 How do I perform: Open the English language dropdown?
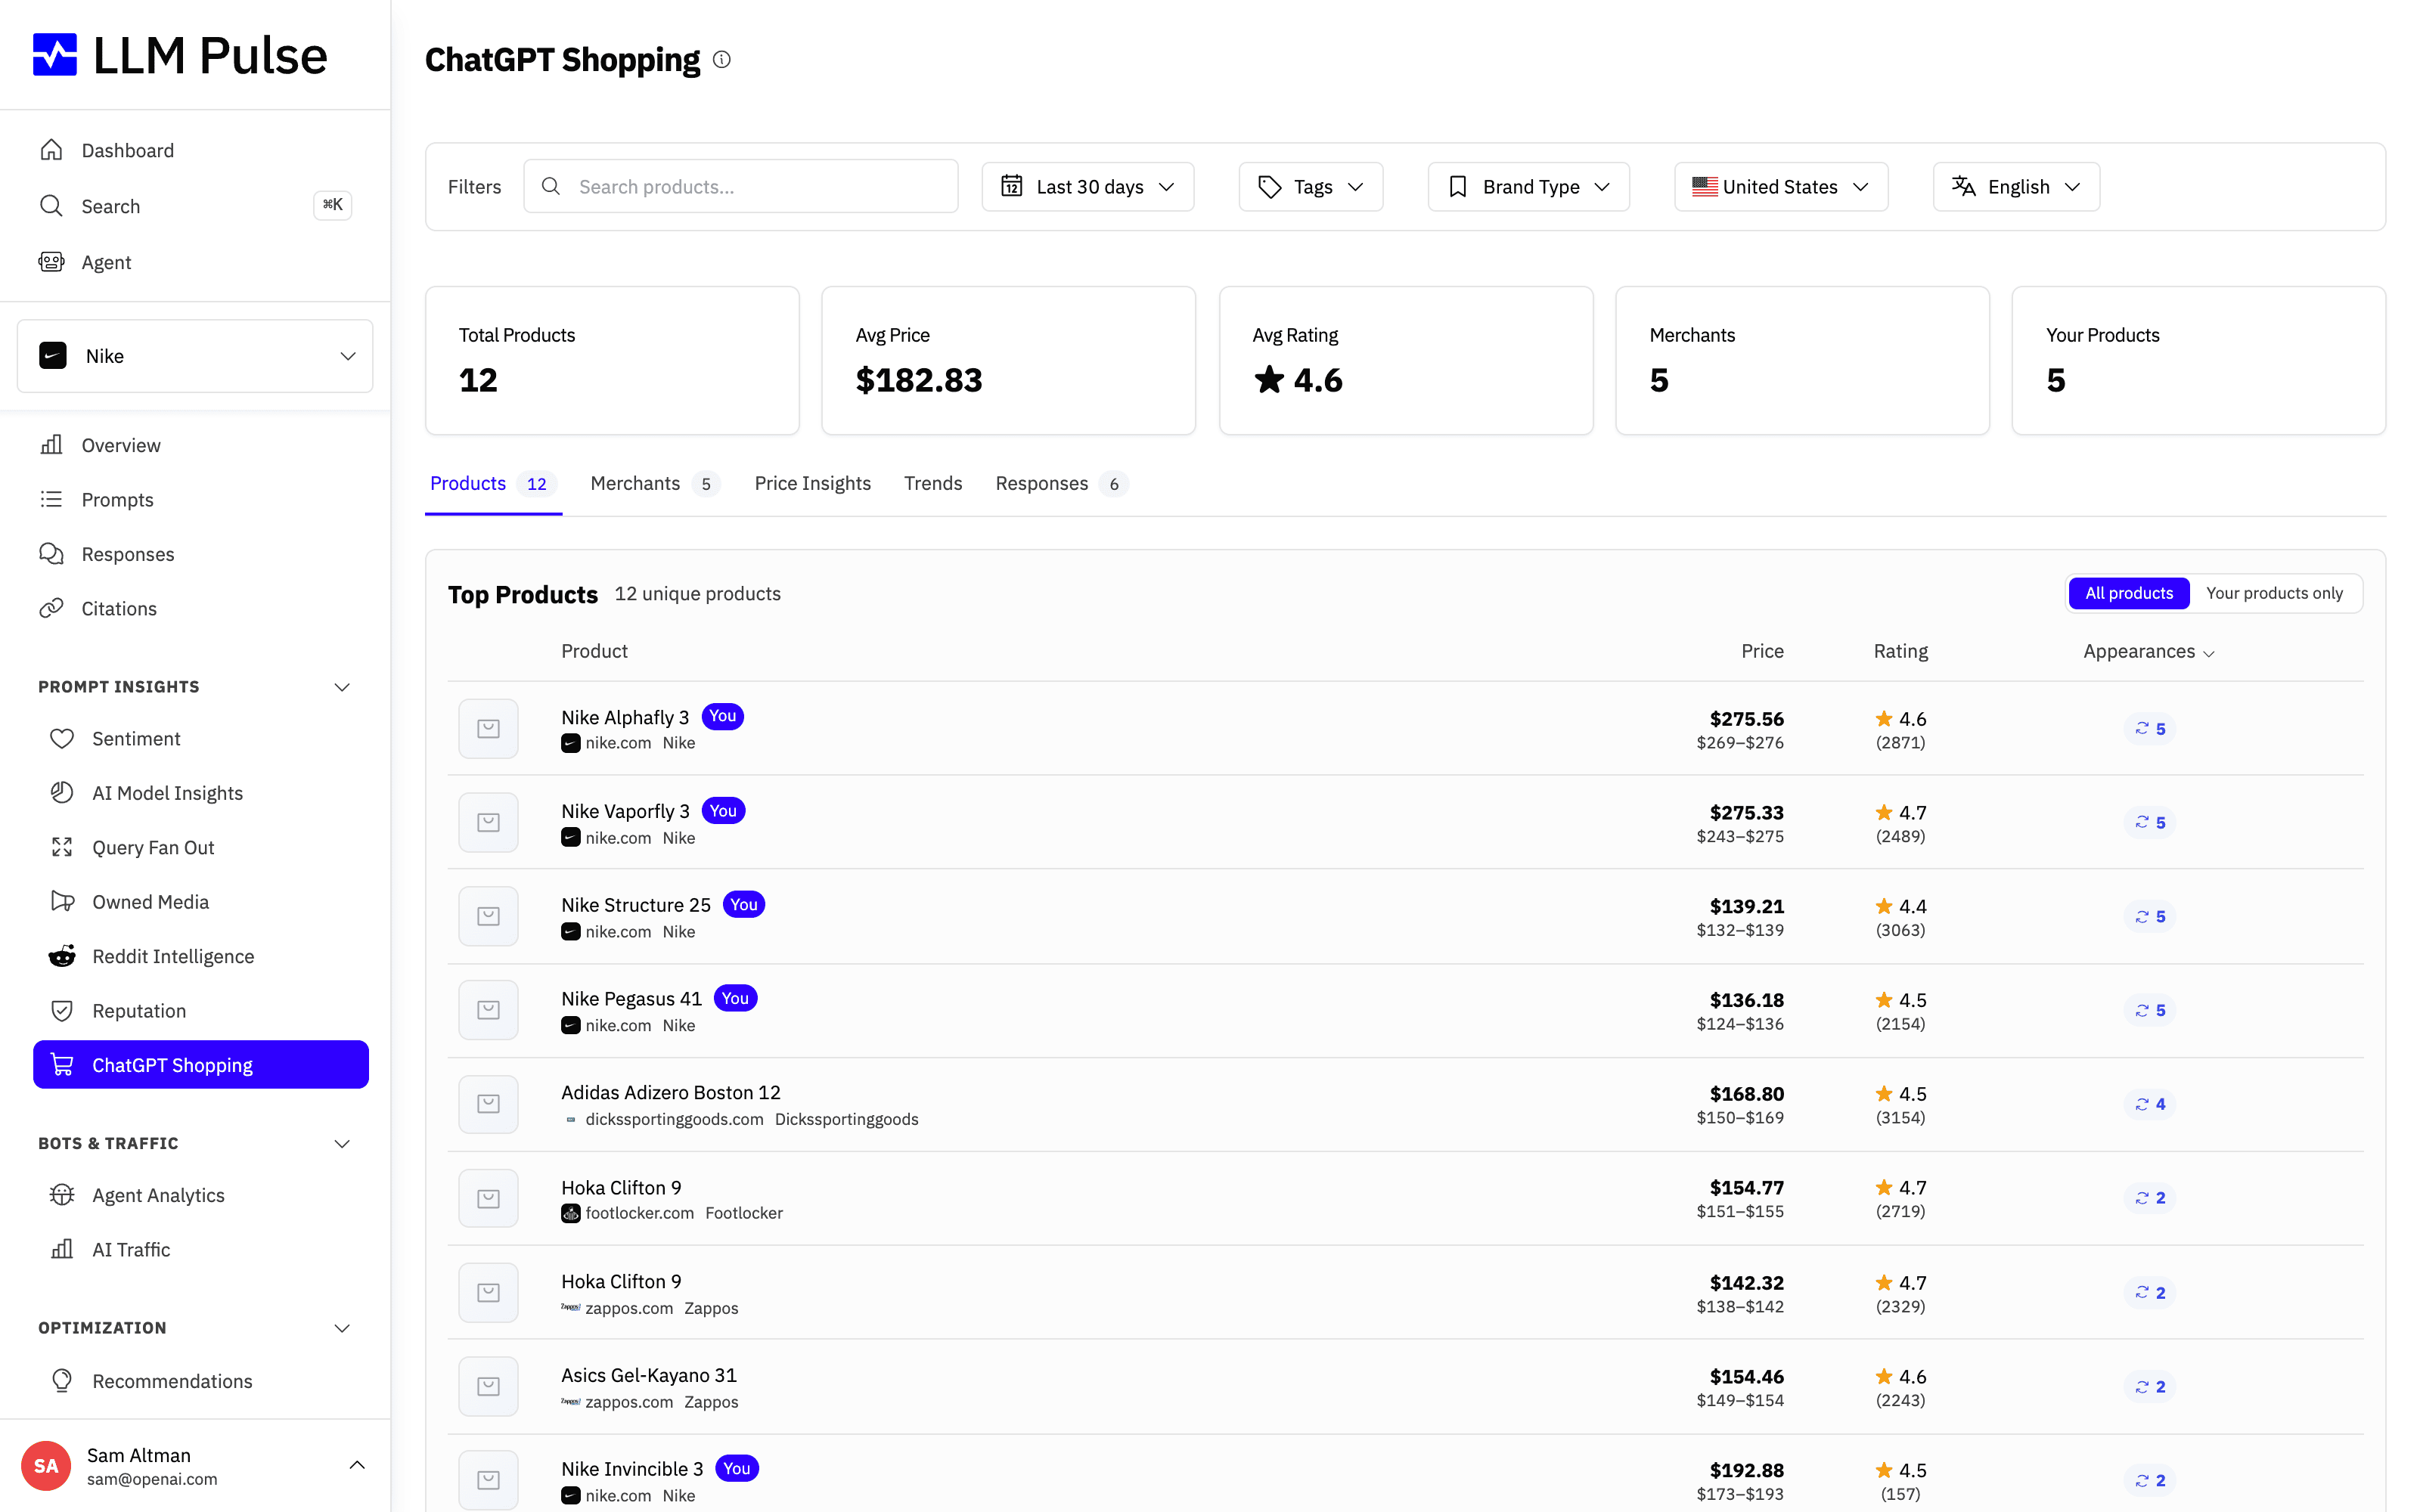[2016, 187]
